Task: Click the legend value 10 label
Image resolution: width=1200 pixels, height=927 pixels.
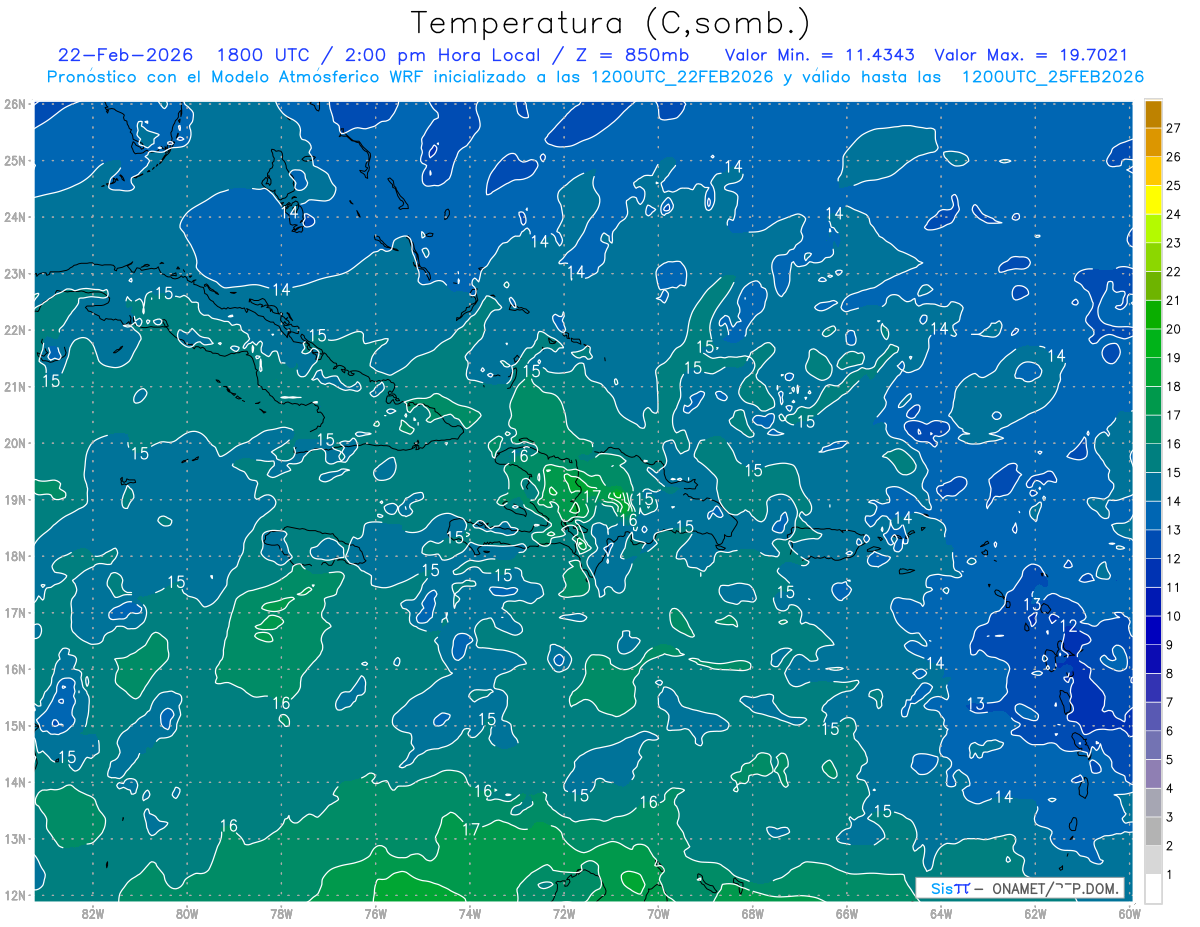Action: tap(1173, 616)
